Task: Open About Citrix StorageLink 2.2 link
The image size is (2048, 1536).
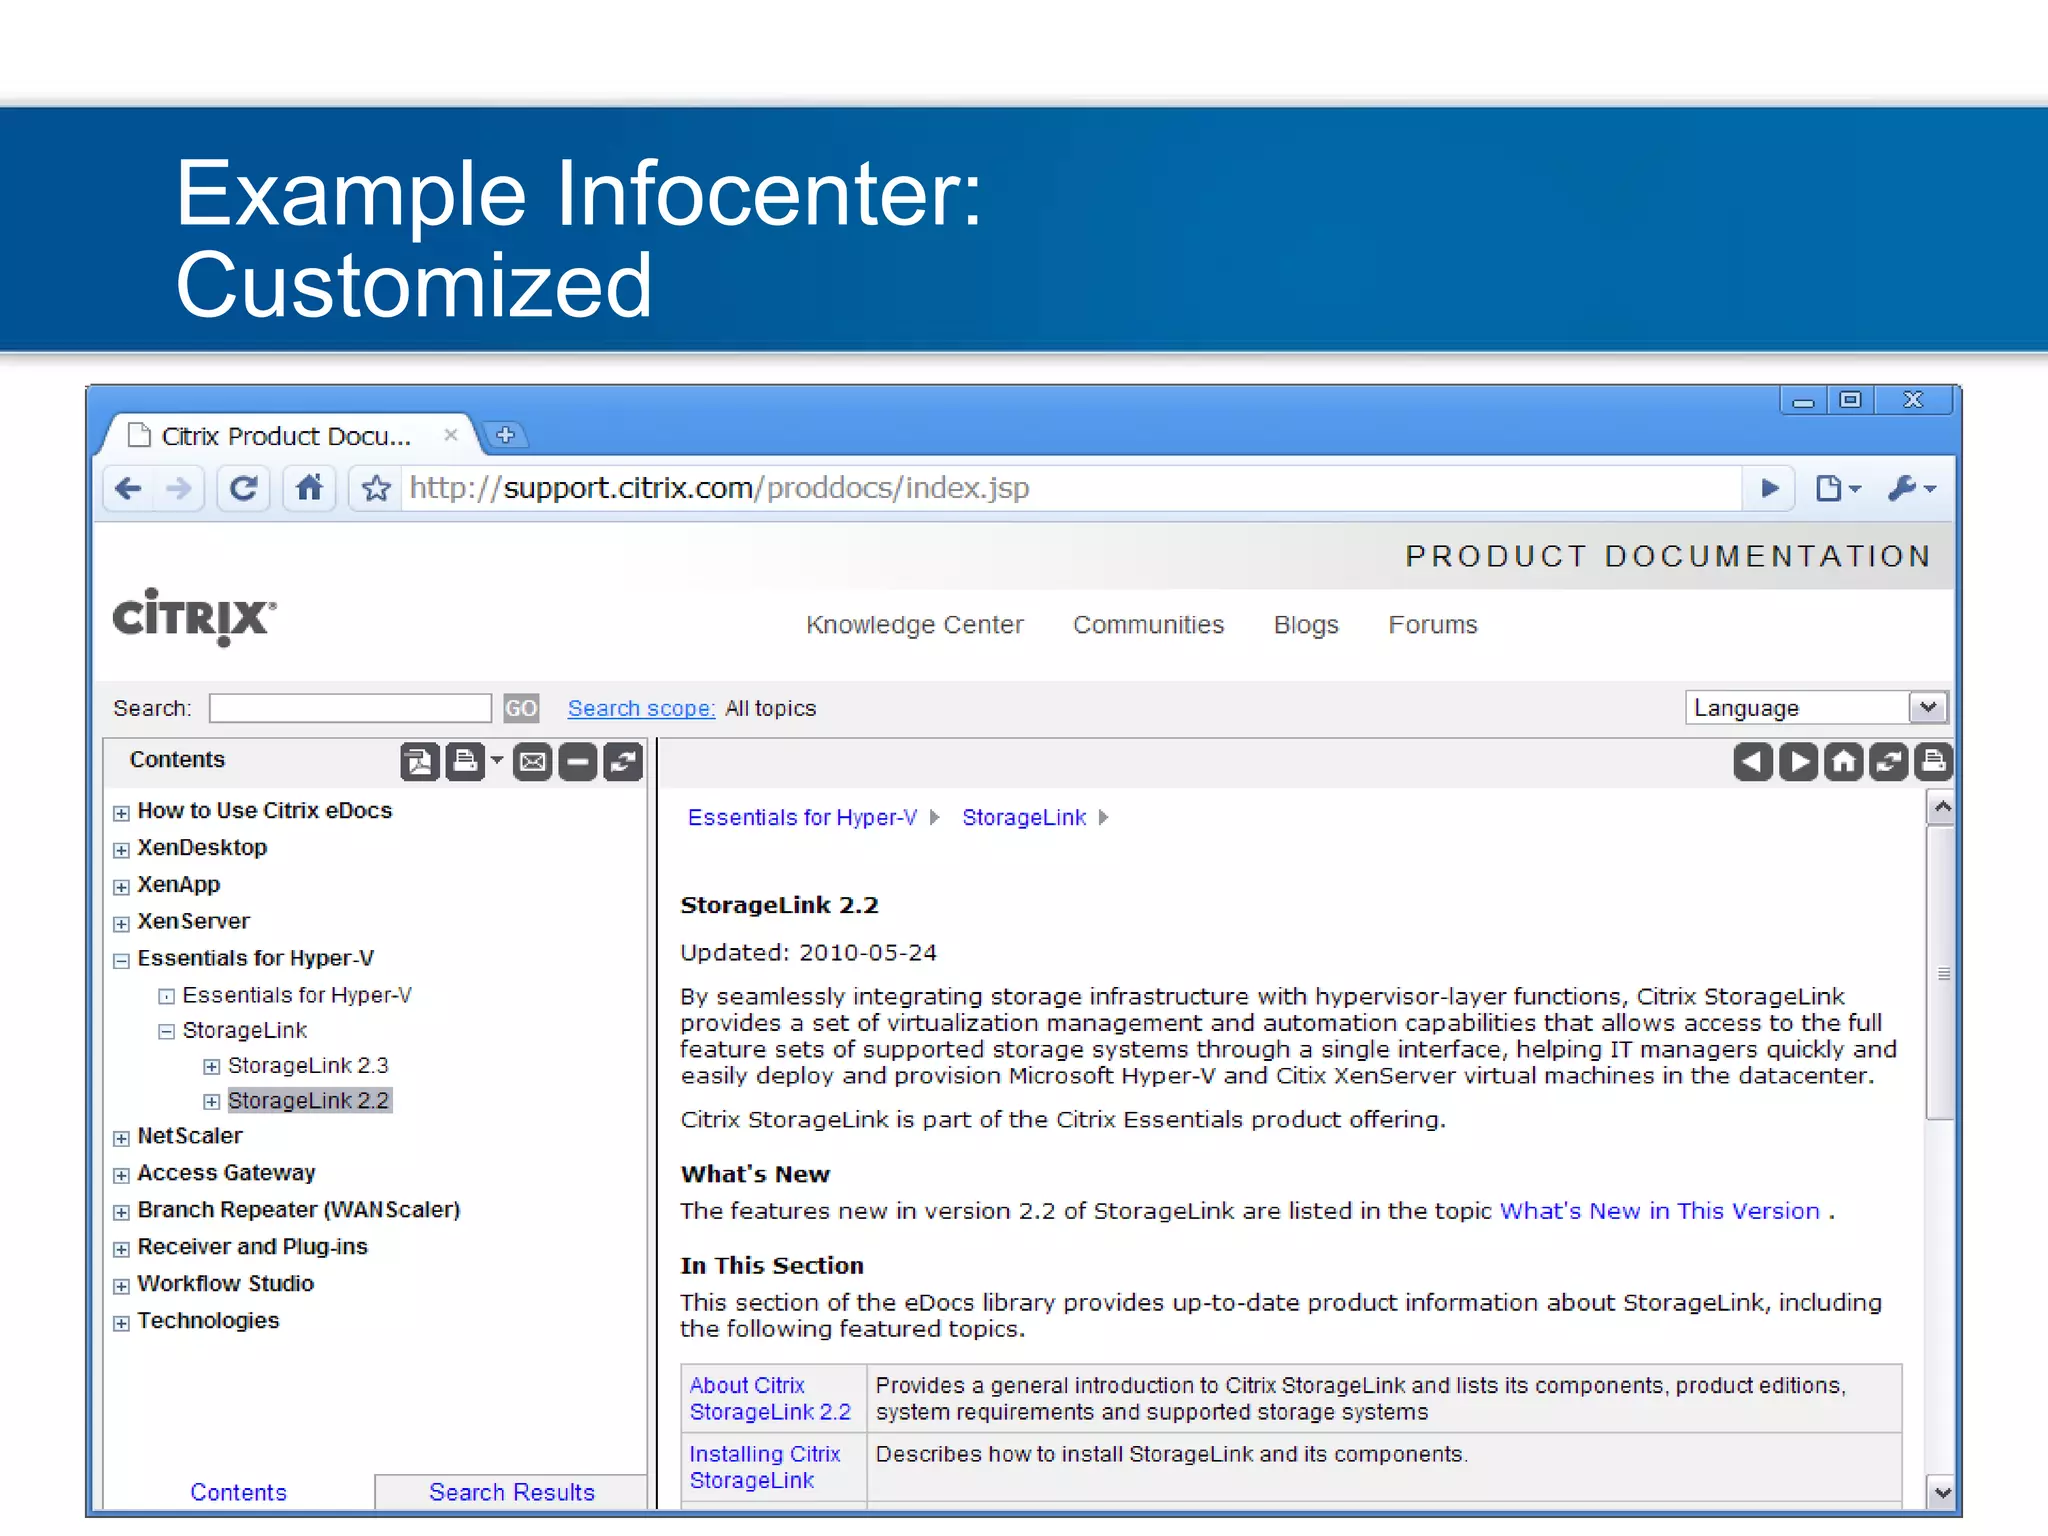Action: [x=770, y=1398]
